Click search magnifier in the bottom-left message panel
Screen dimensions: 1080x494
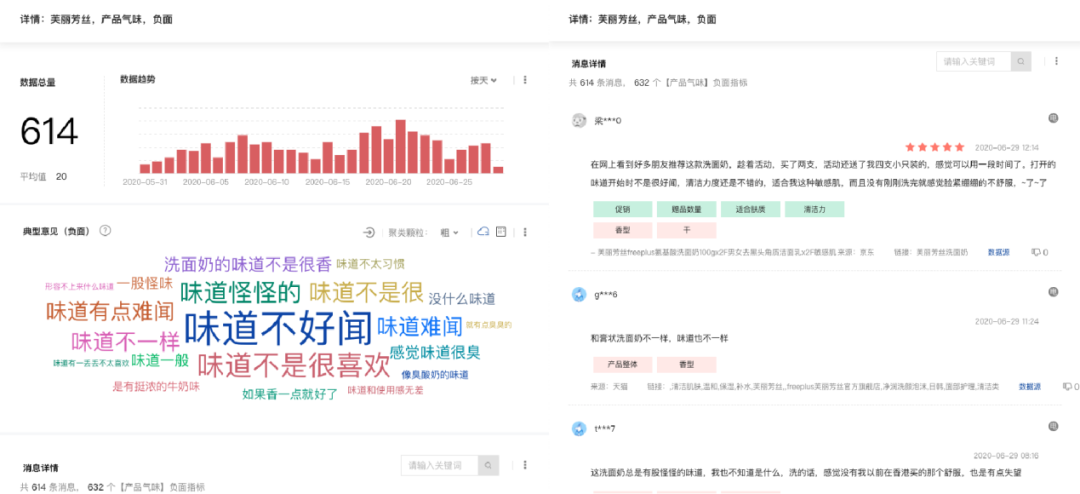[488, 465]
